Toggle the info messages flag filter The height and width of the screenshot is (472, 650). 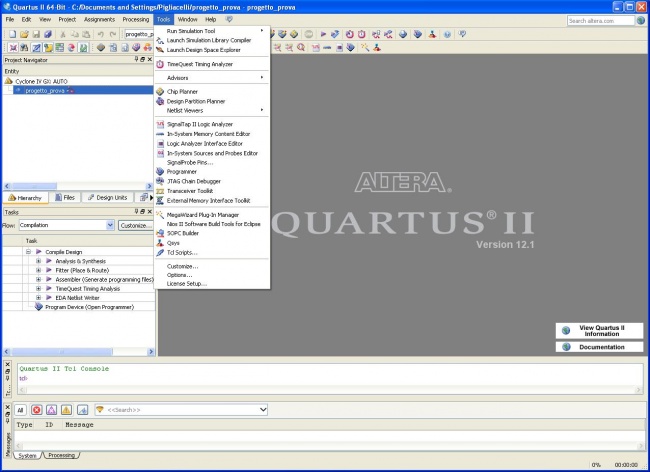82,410
